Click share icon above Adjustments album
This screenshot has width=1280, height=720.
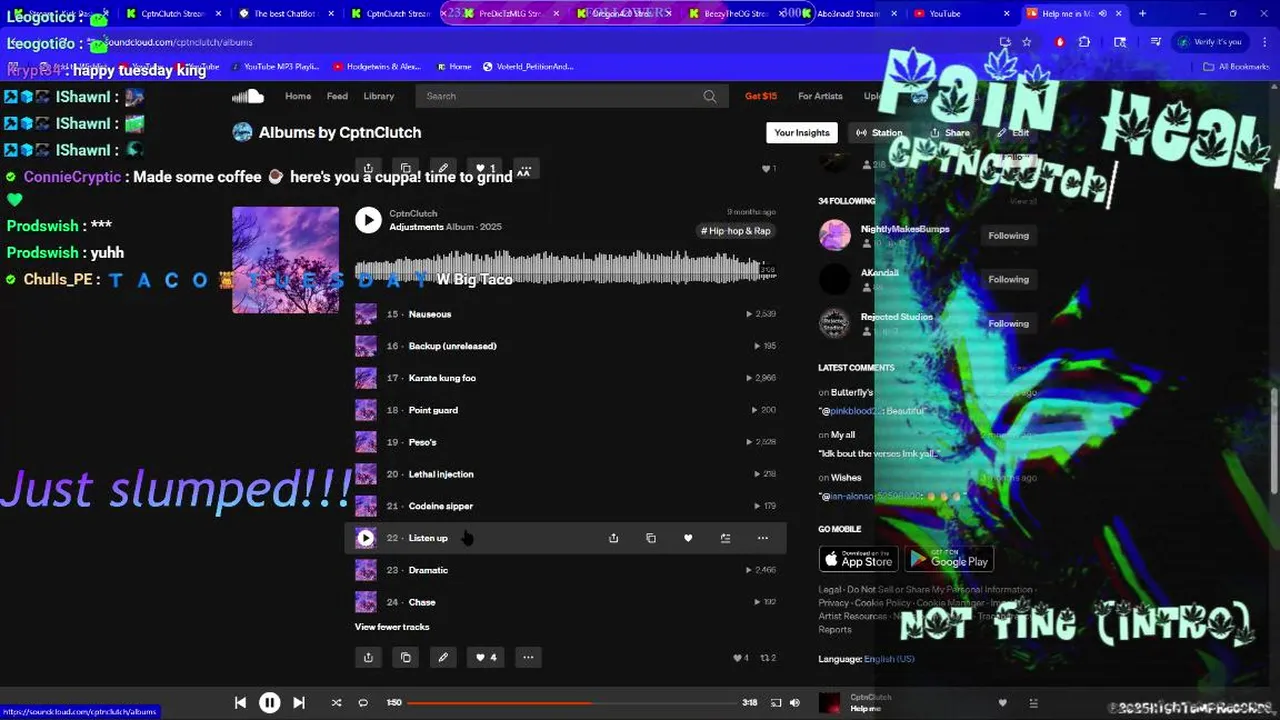pos(368,168)
